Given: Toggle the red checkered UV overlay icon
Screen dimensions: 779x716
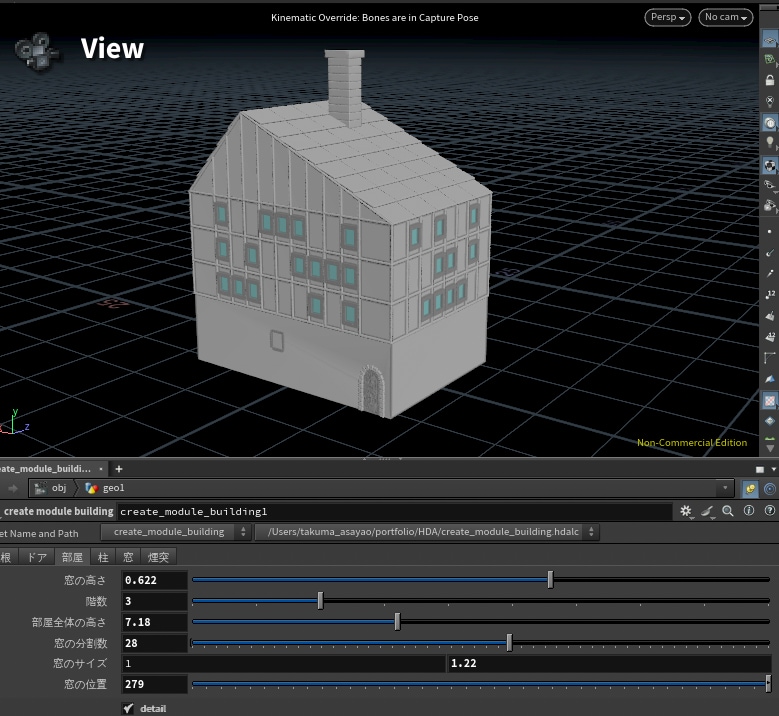Looking at the screenshot, I should point(770,400).
